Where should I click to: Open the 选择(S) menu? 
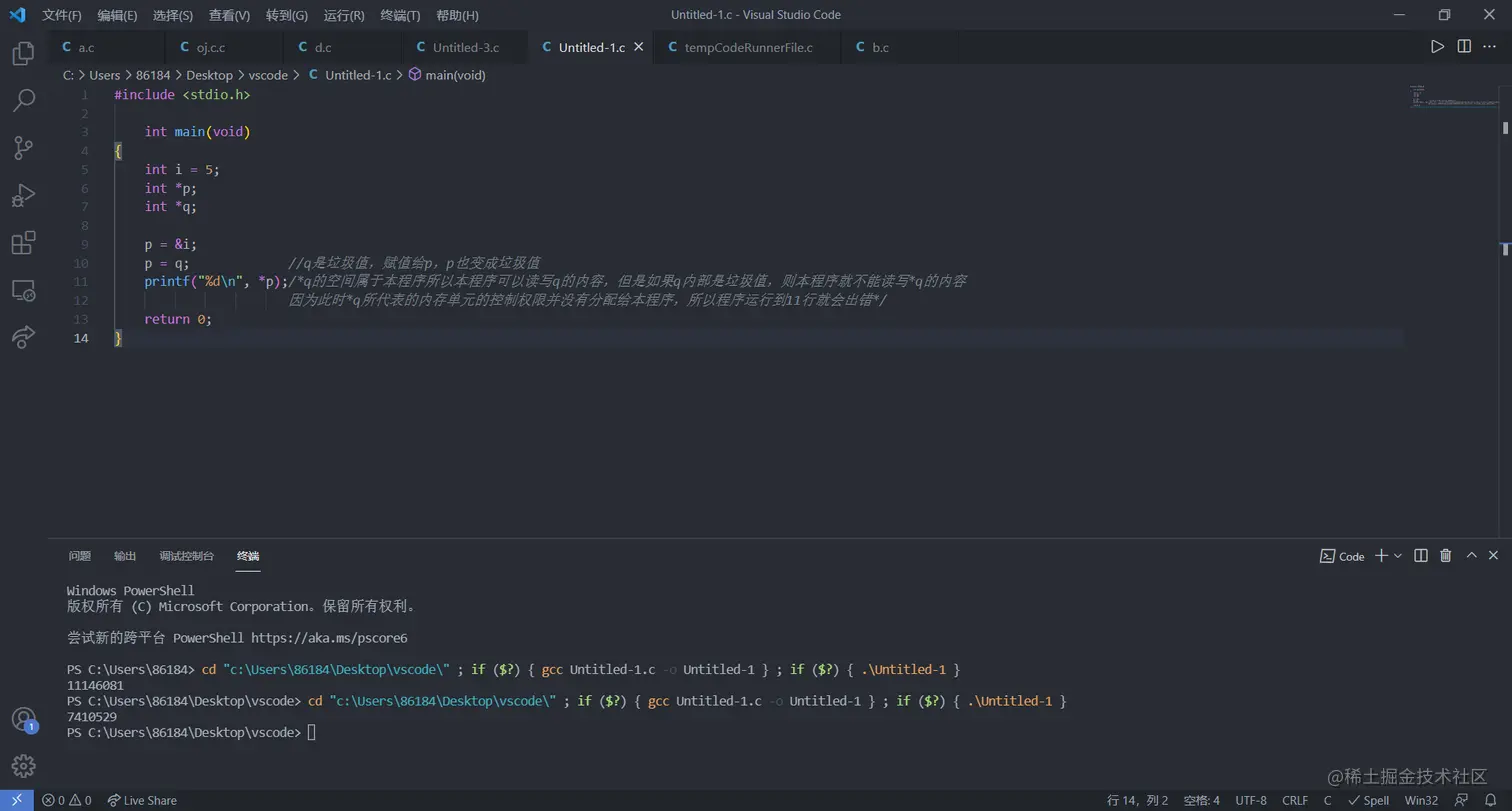173,15
